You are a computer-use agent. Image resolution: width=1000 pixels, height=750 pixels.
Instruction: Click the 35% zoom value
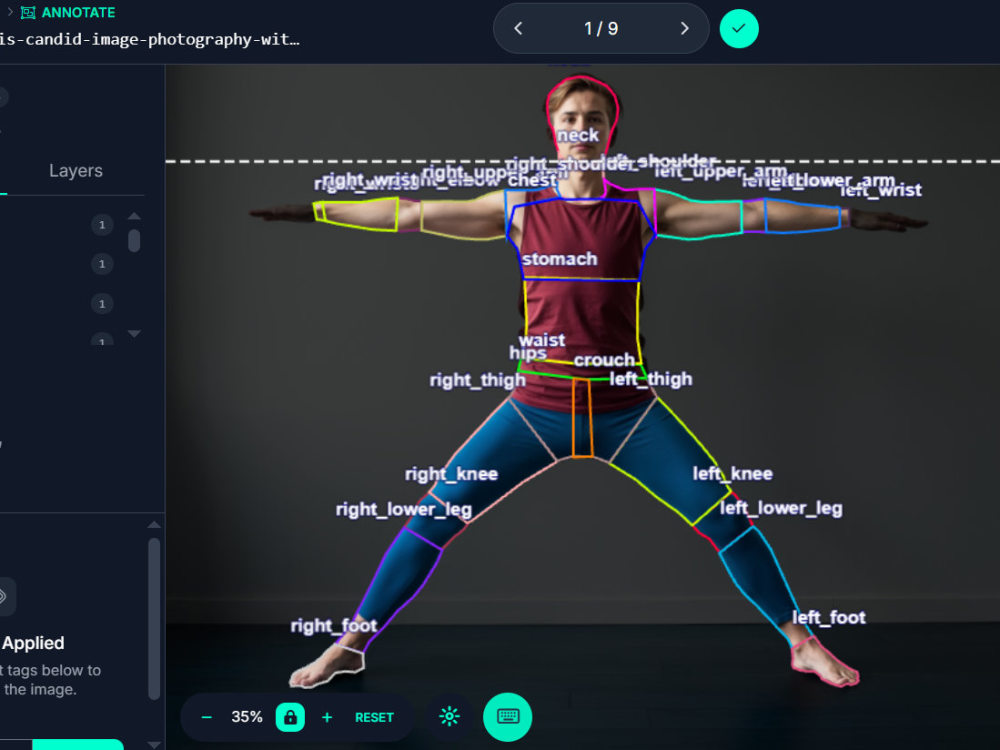pyautogui.click(x=247, y=717)
